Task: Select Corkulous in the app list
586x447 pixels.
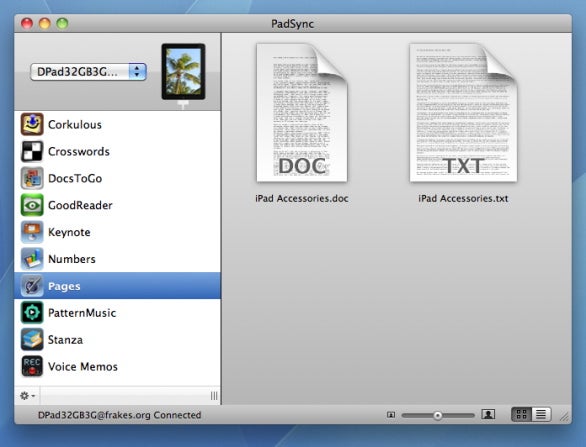Action: coord(117,124)
